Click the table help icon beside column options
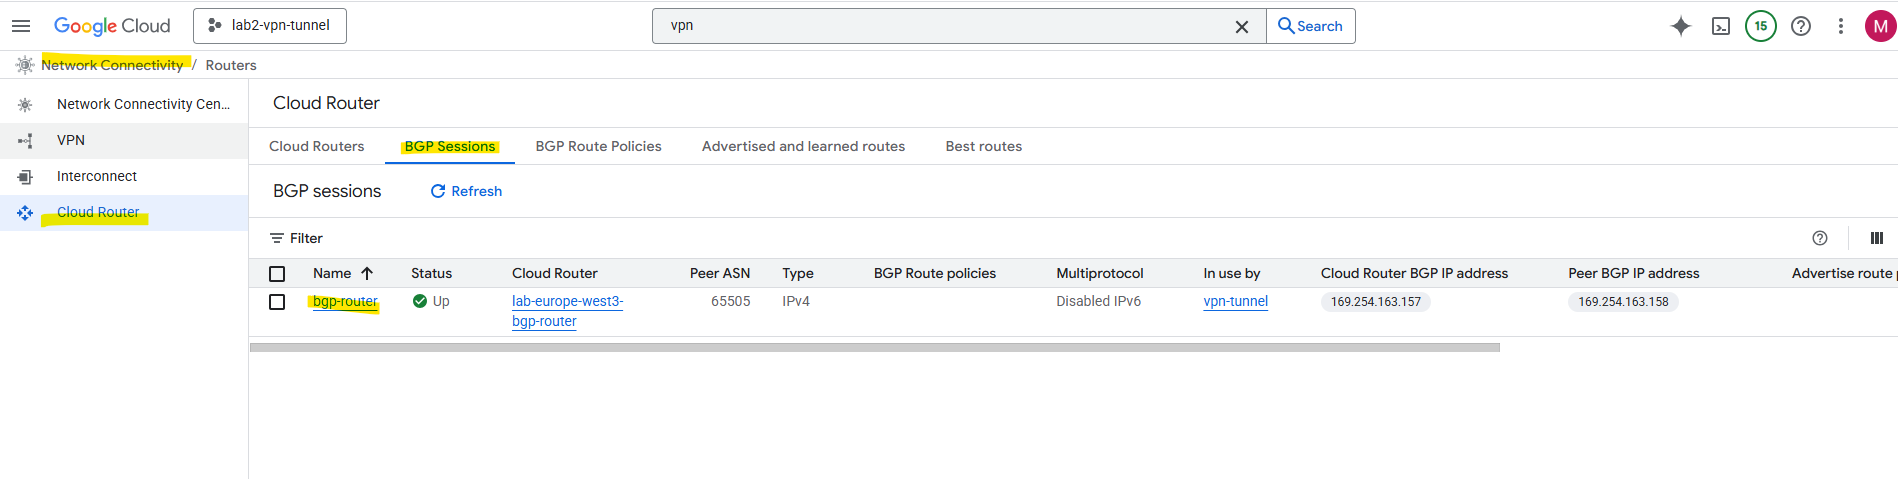The height and width of the screenshot is (479, 1898). pyautogui.click(x=1819, y=238)
